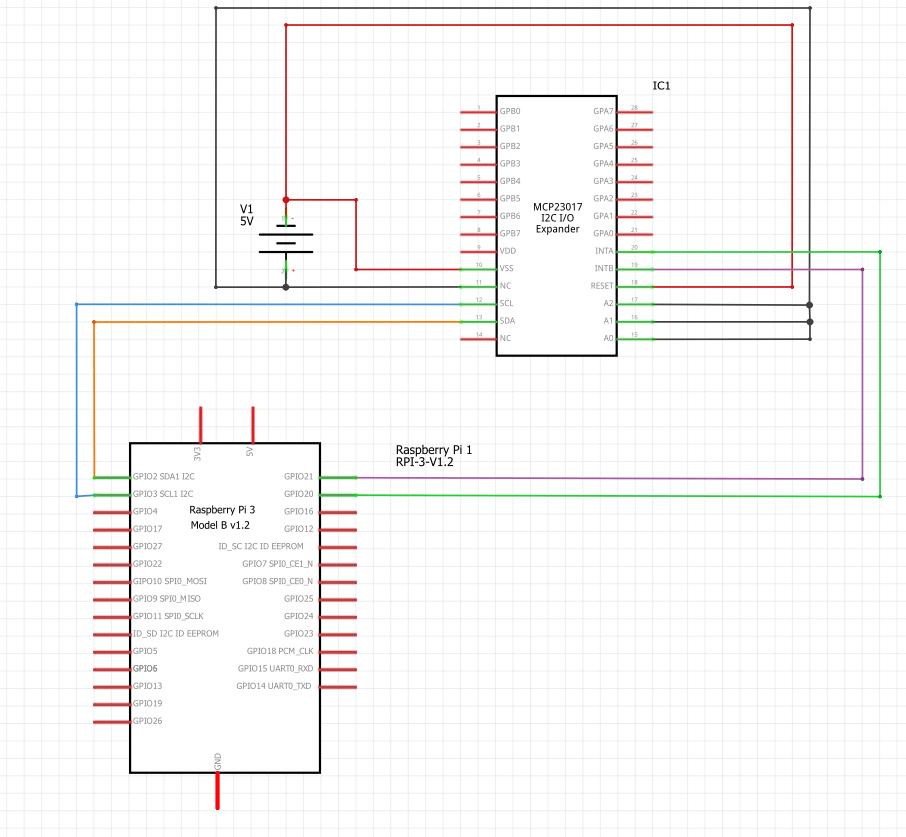Click the RESET pin label
906x837 pixels.
(x=602, y=286)
